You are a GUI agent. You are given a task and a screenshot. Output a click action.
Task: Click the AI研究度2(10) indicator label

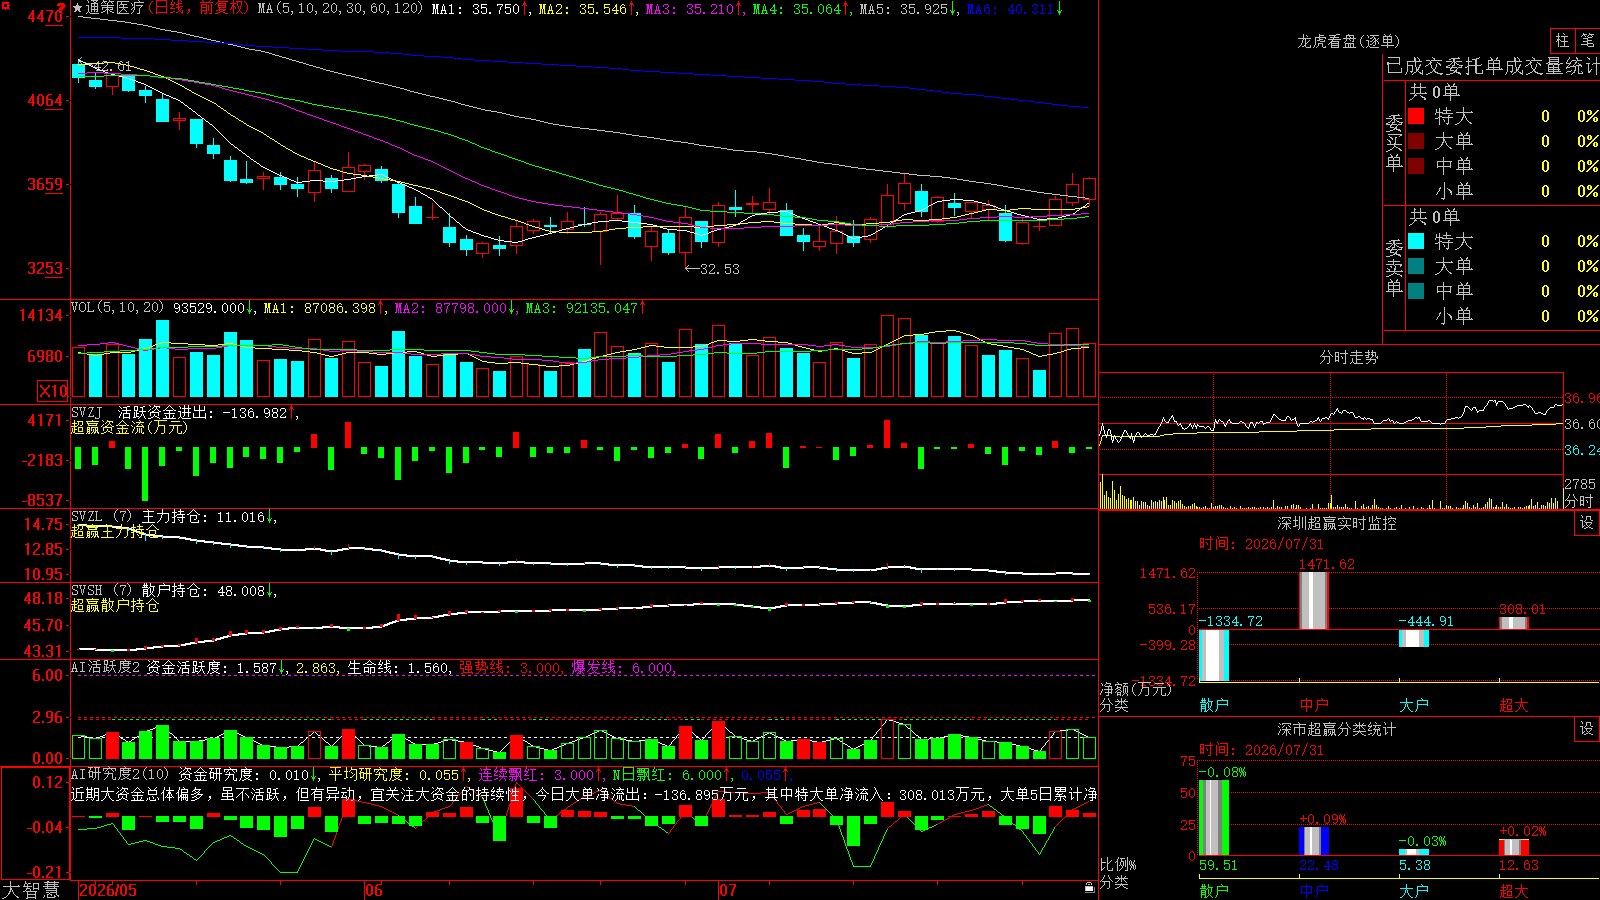(120, 774)
